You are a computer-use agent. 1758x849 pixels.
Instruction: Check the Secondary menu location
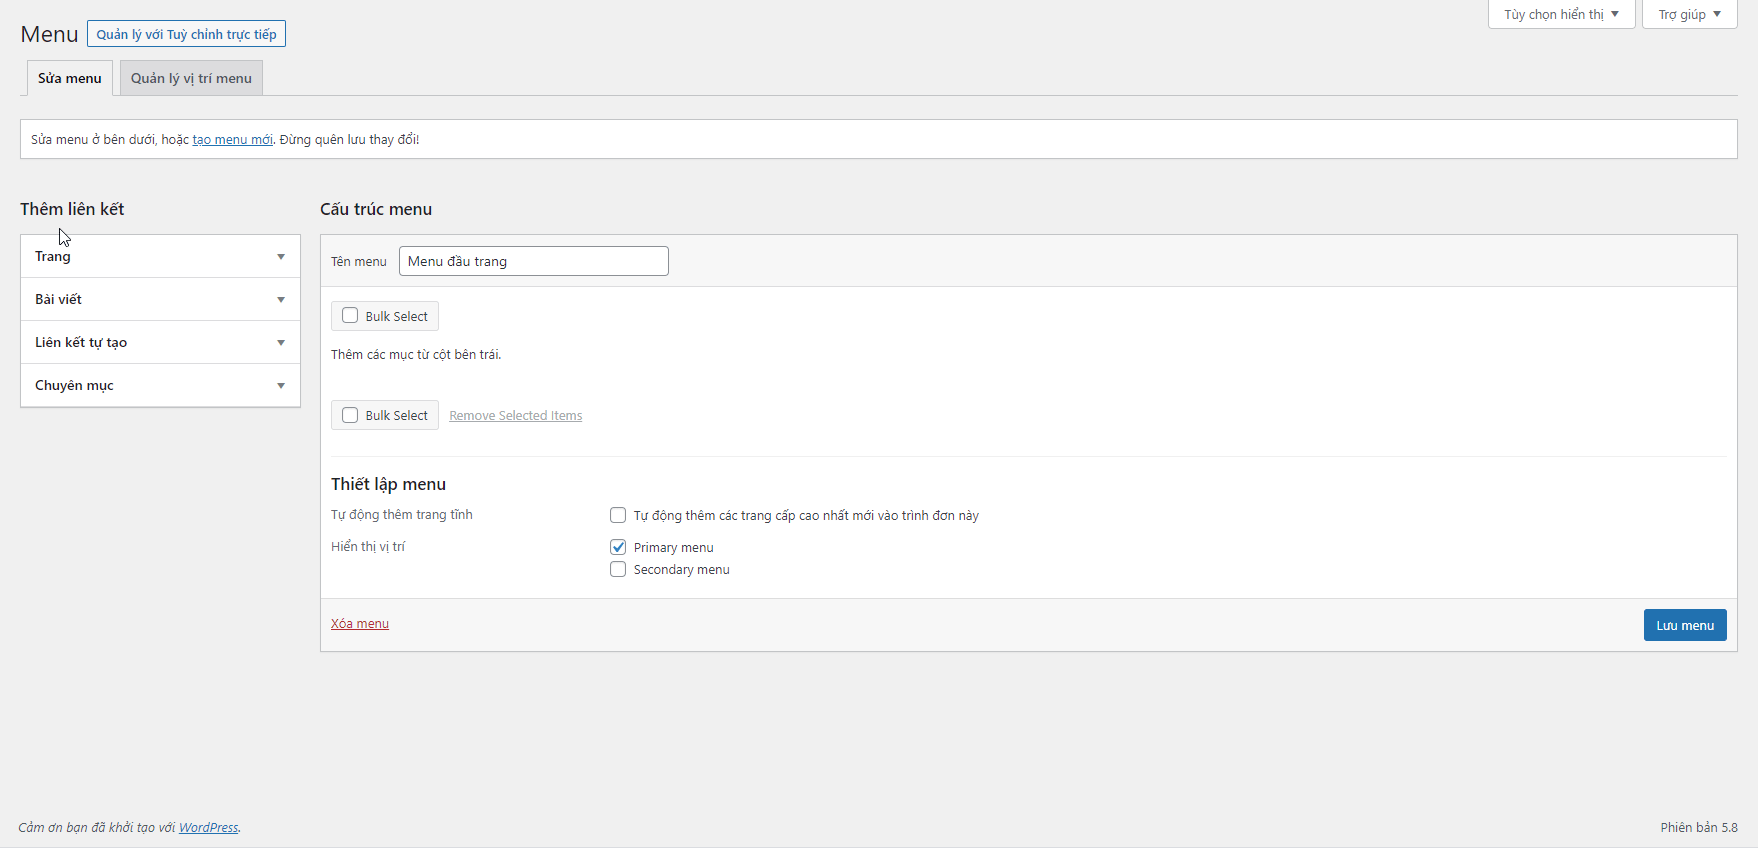point(618,570)
